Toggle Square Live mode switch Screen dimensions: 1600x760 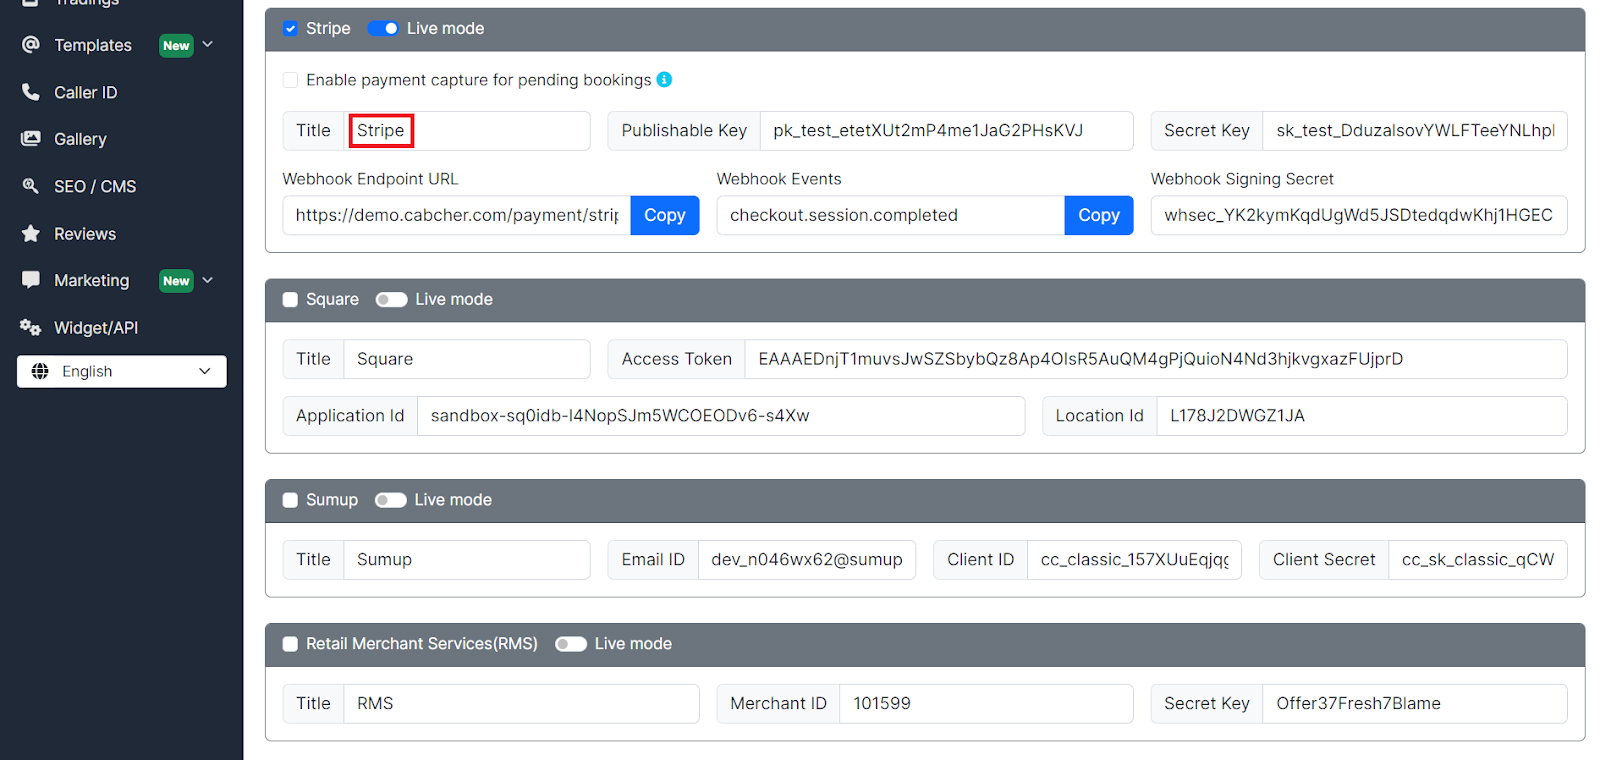(x=391, y=299)
